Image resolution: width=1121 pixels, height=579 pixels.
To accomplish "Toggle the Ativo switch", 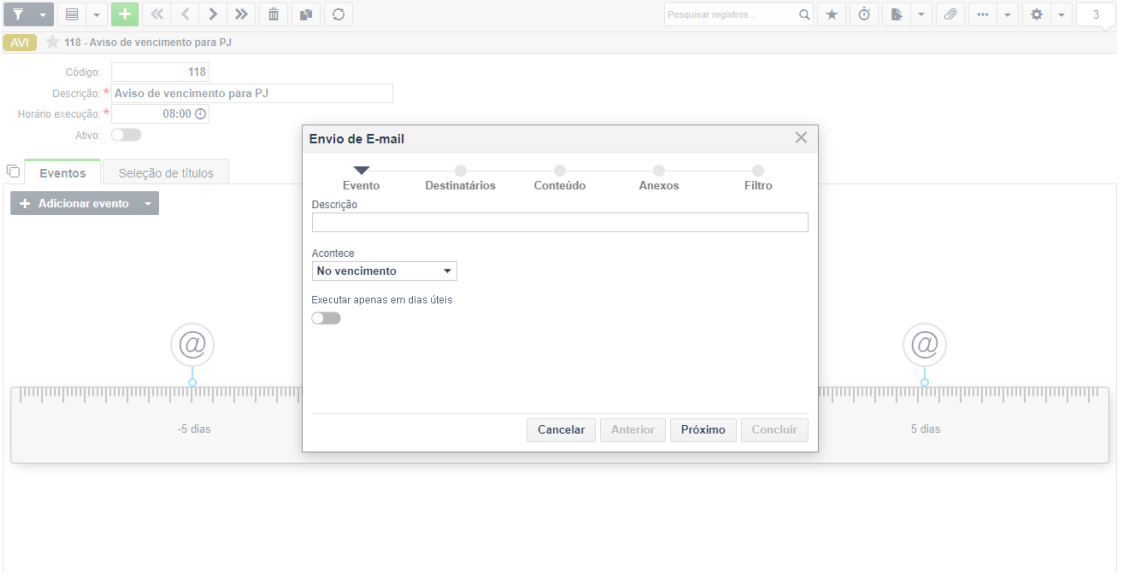I will [126, 134].
